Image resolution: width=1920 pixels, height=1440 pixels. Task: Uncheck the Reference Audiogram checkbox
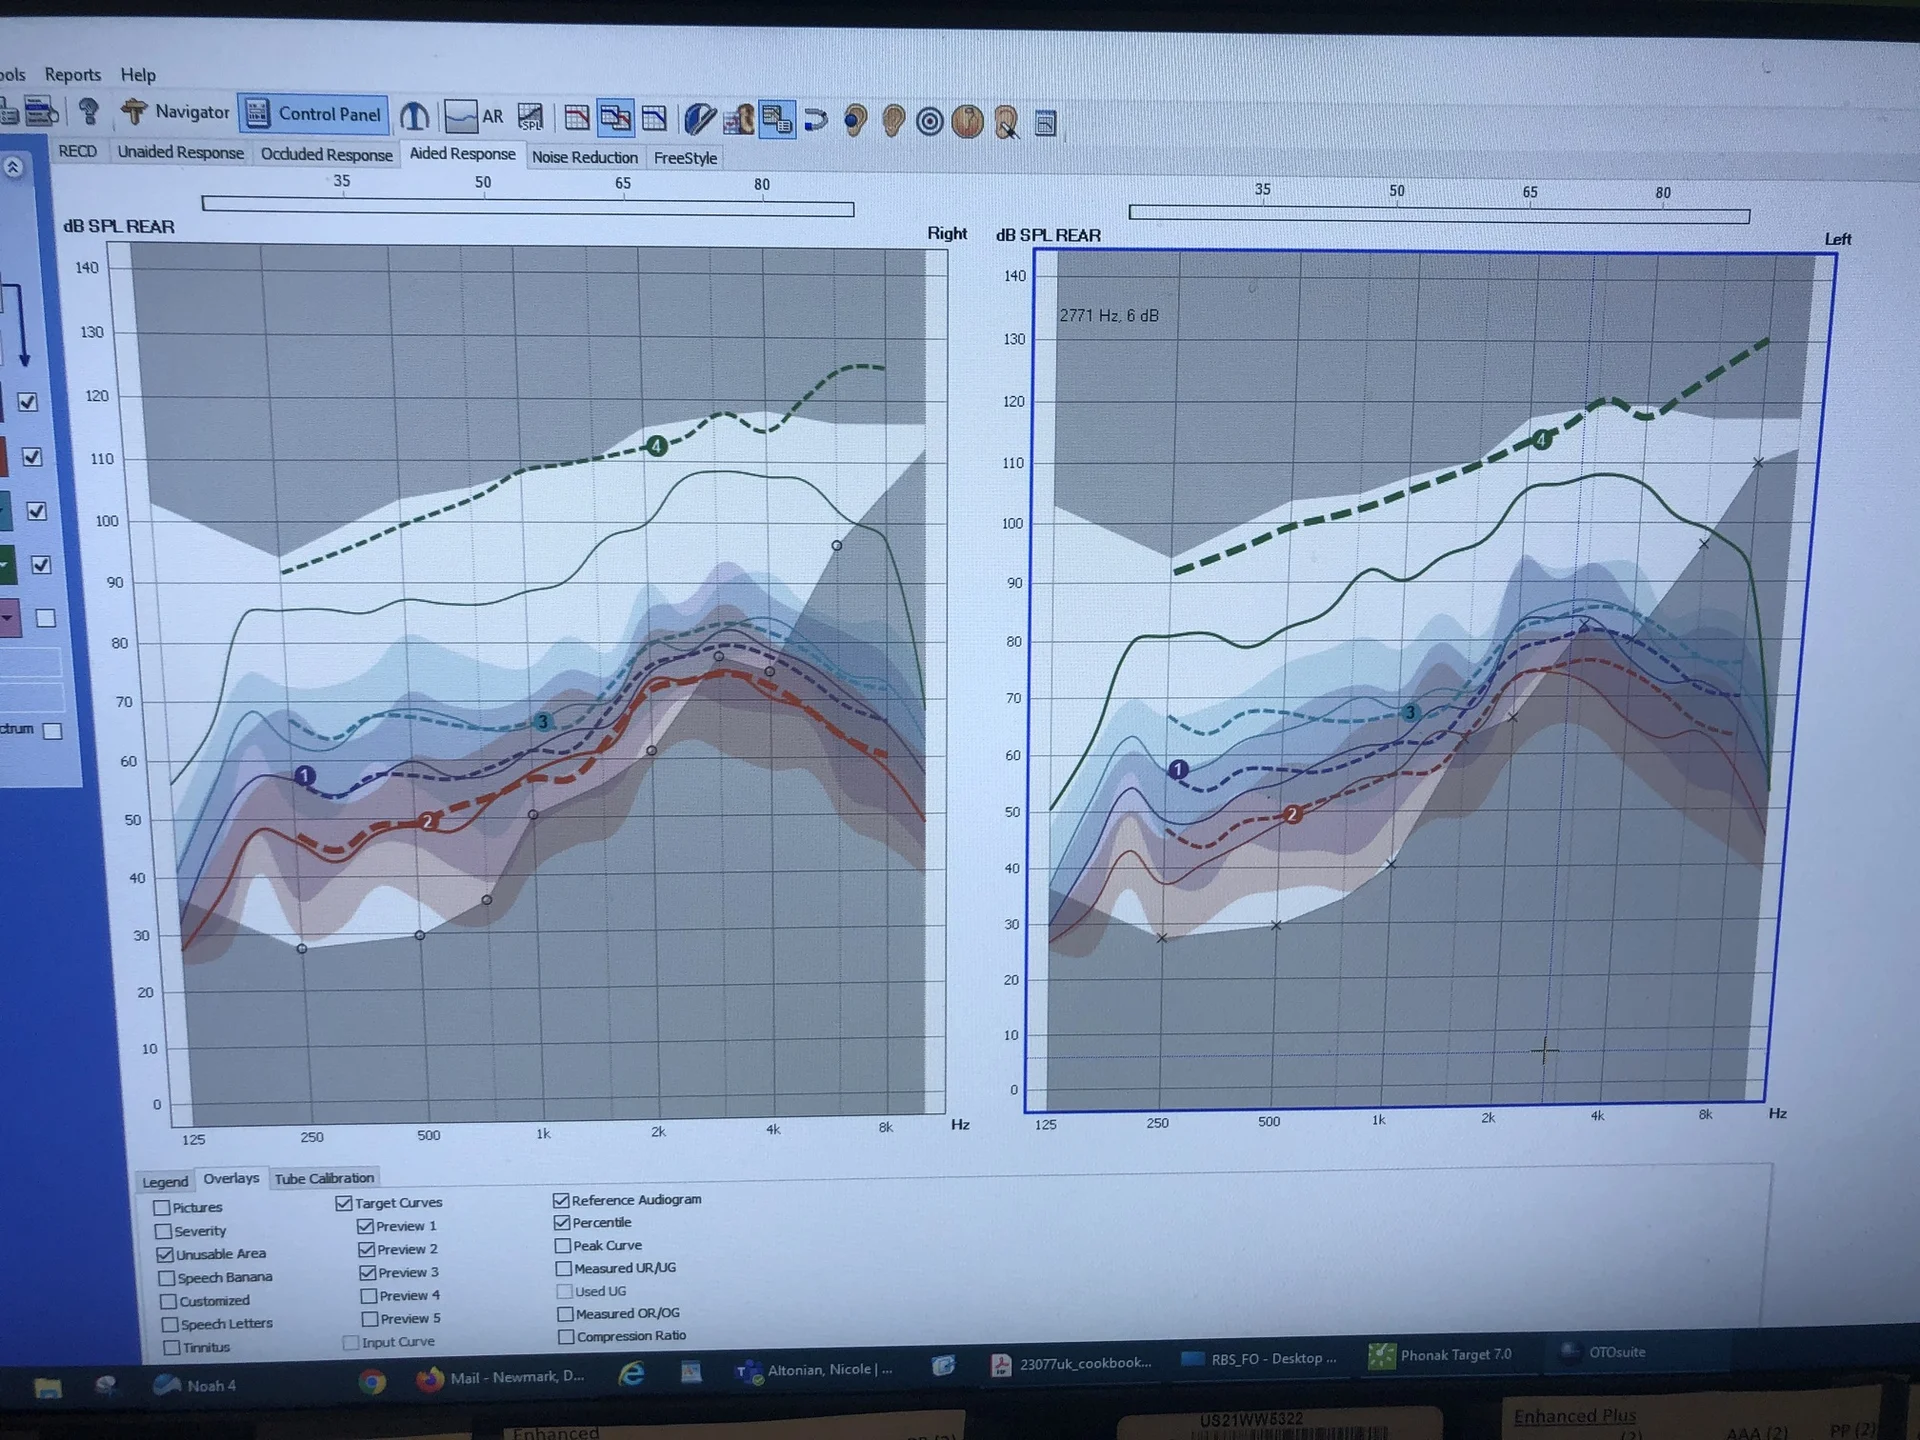pyautogui.click(x=561, y=1200)
